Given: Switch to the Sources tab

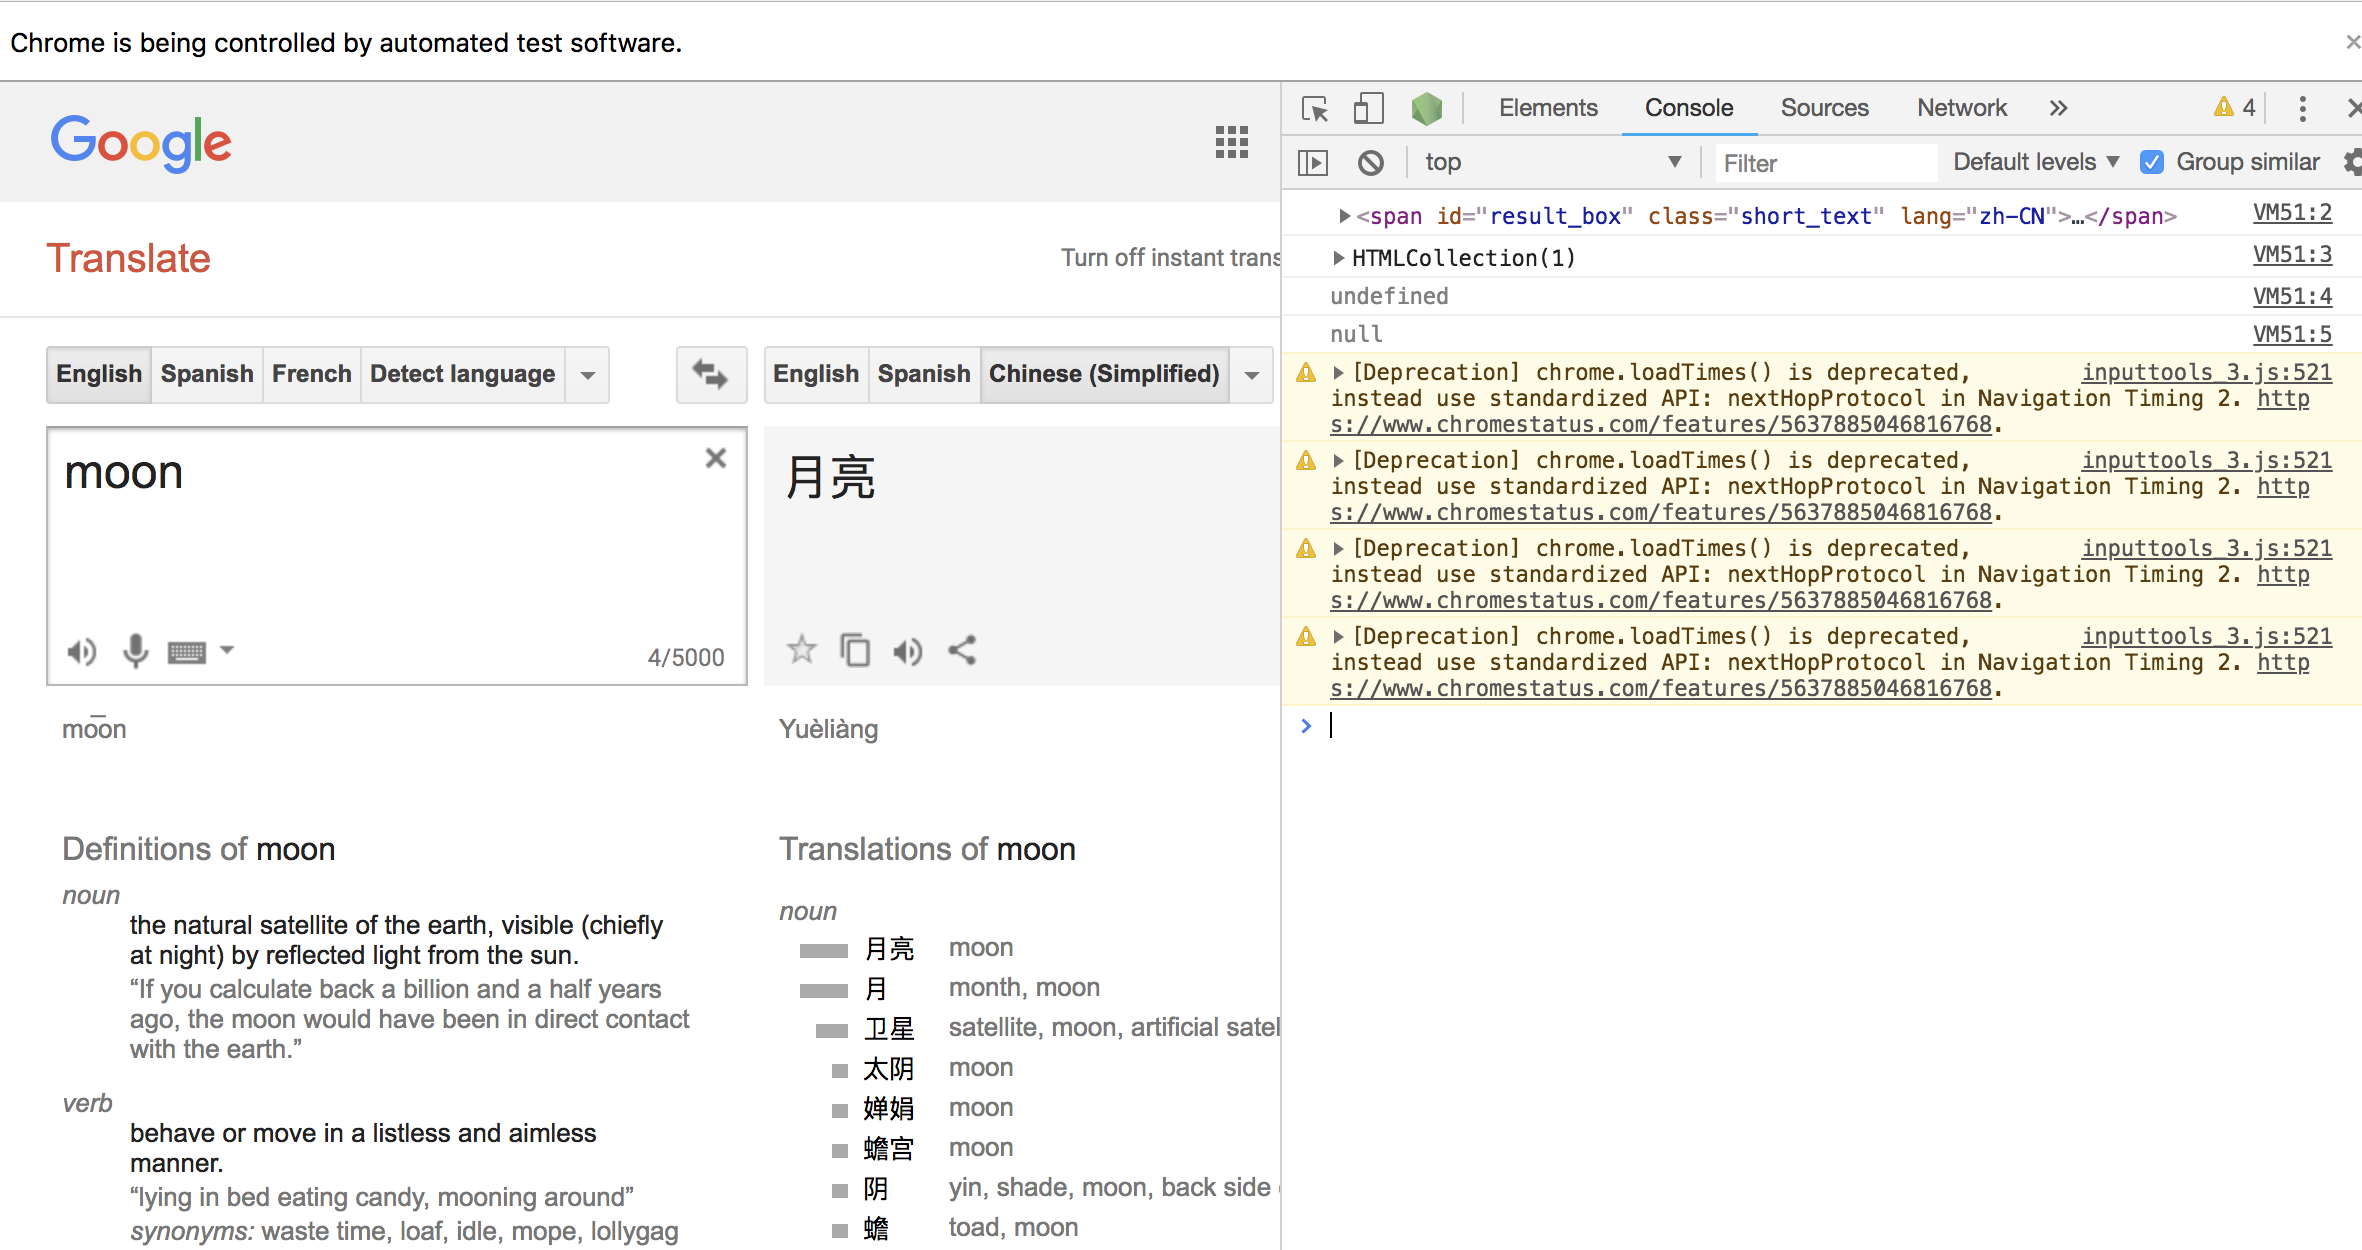Looking at the screenshot, I should [x=1824, y=108].
